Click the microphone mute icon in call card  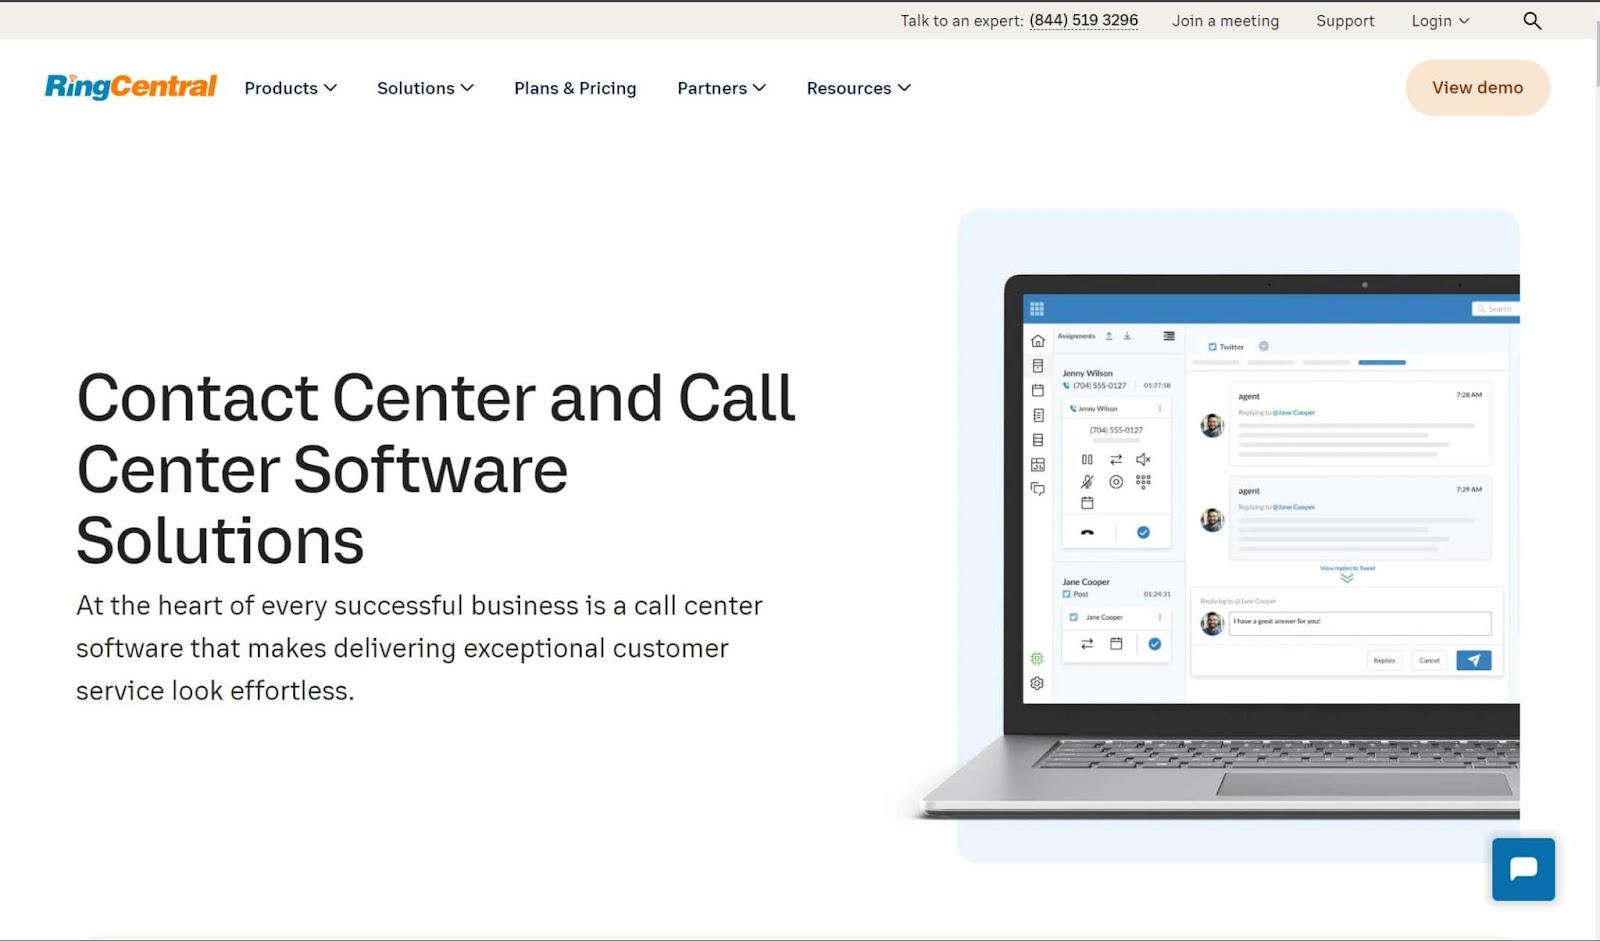point(1087,482)
